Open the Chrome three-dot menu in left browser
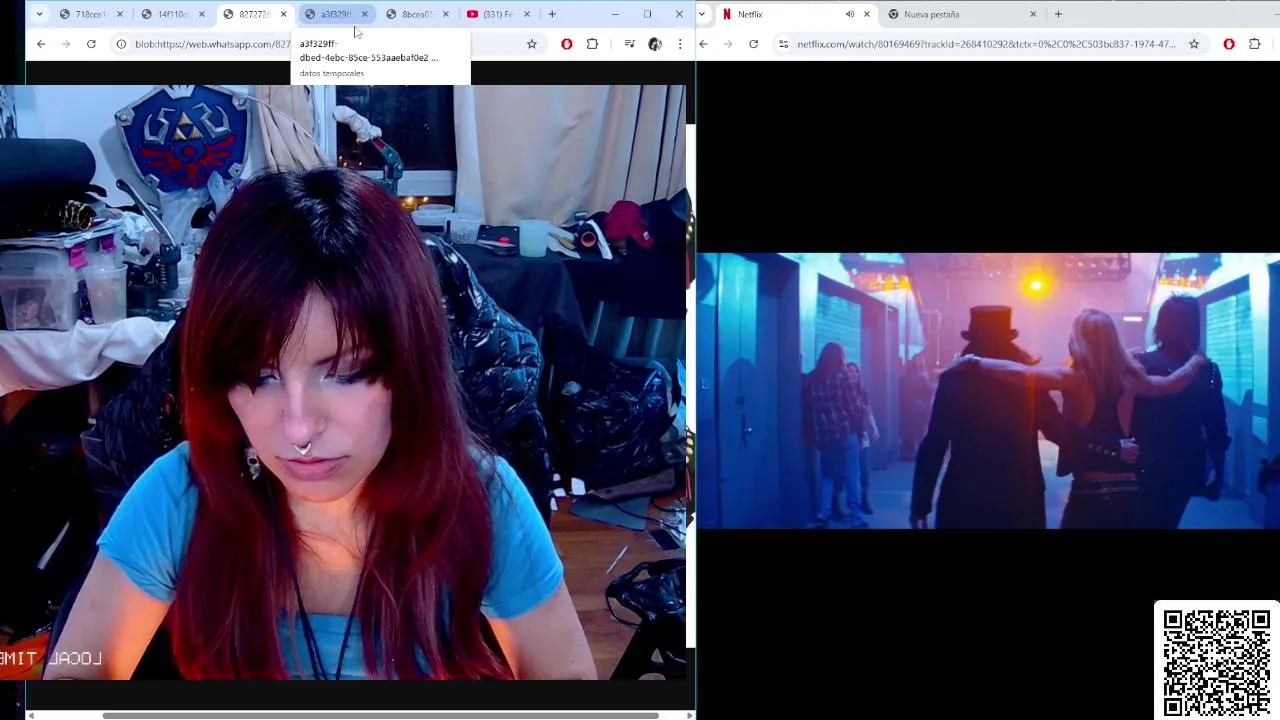Screen dimensions: 1280x720 point(680,44)
